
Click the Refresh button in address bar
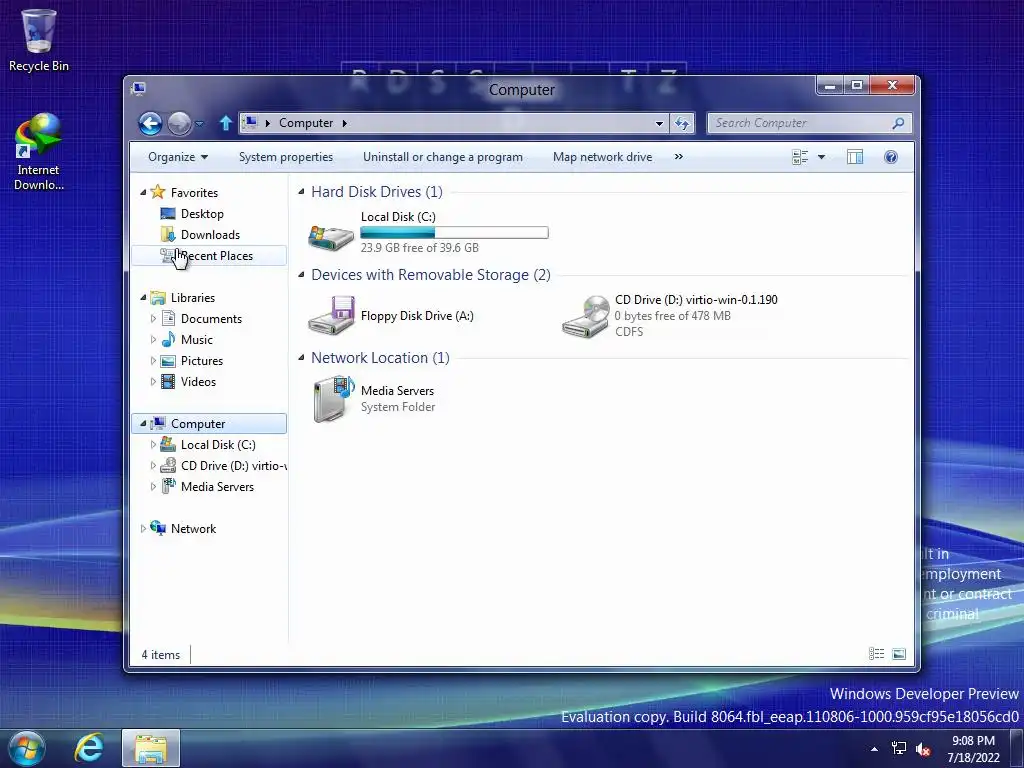[x=682, y=123]
